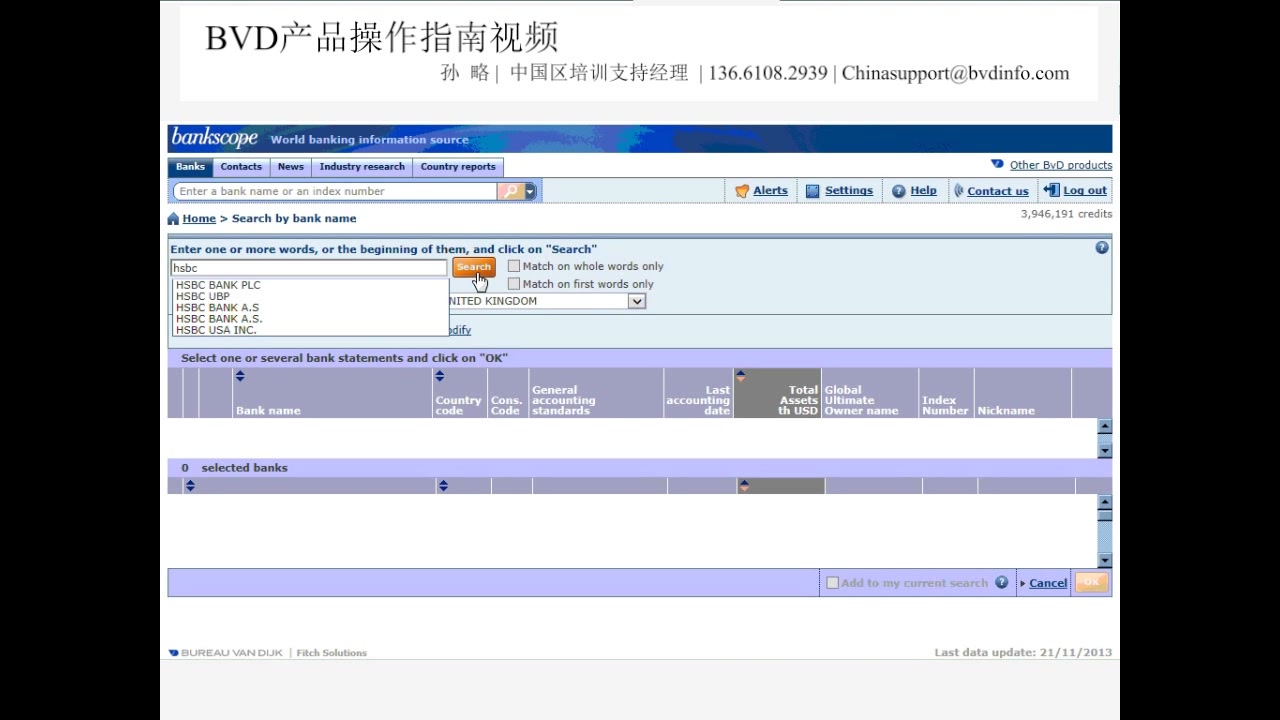Open the Settings link
The image size is (1280, 720).
point(849,191)
